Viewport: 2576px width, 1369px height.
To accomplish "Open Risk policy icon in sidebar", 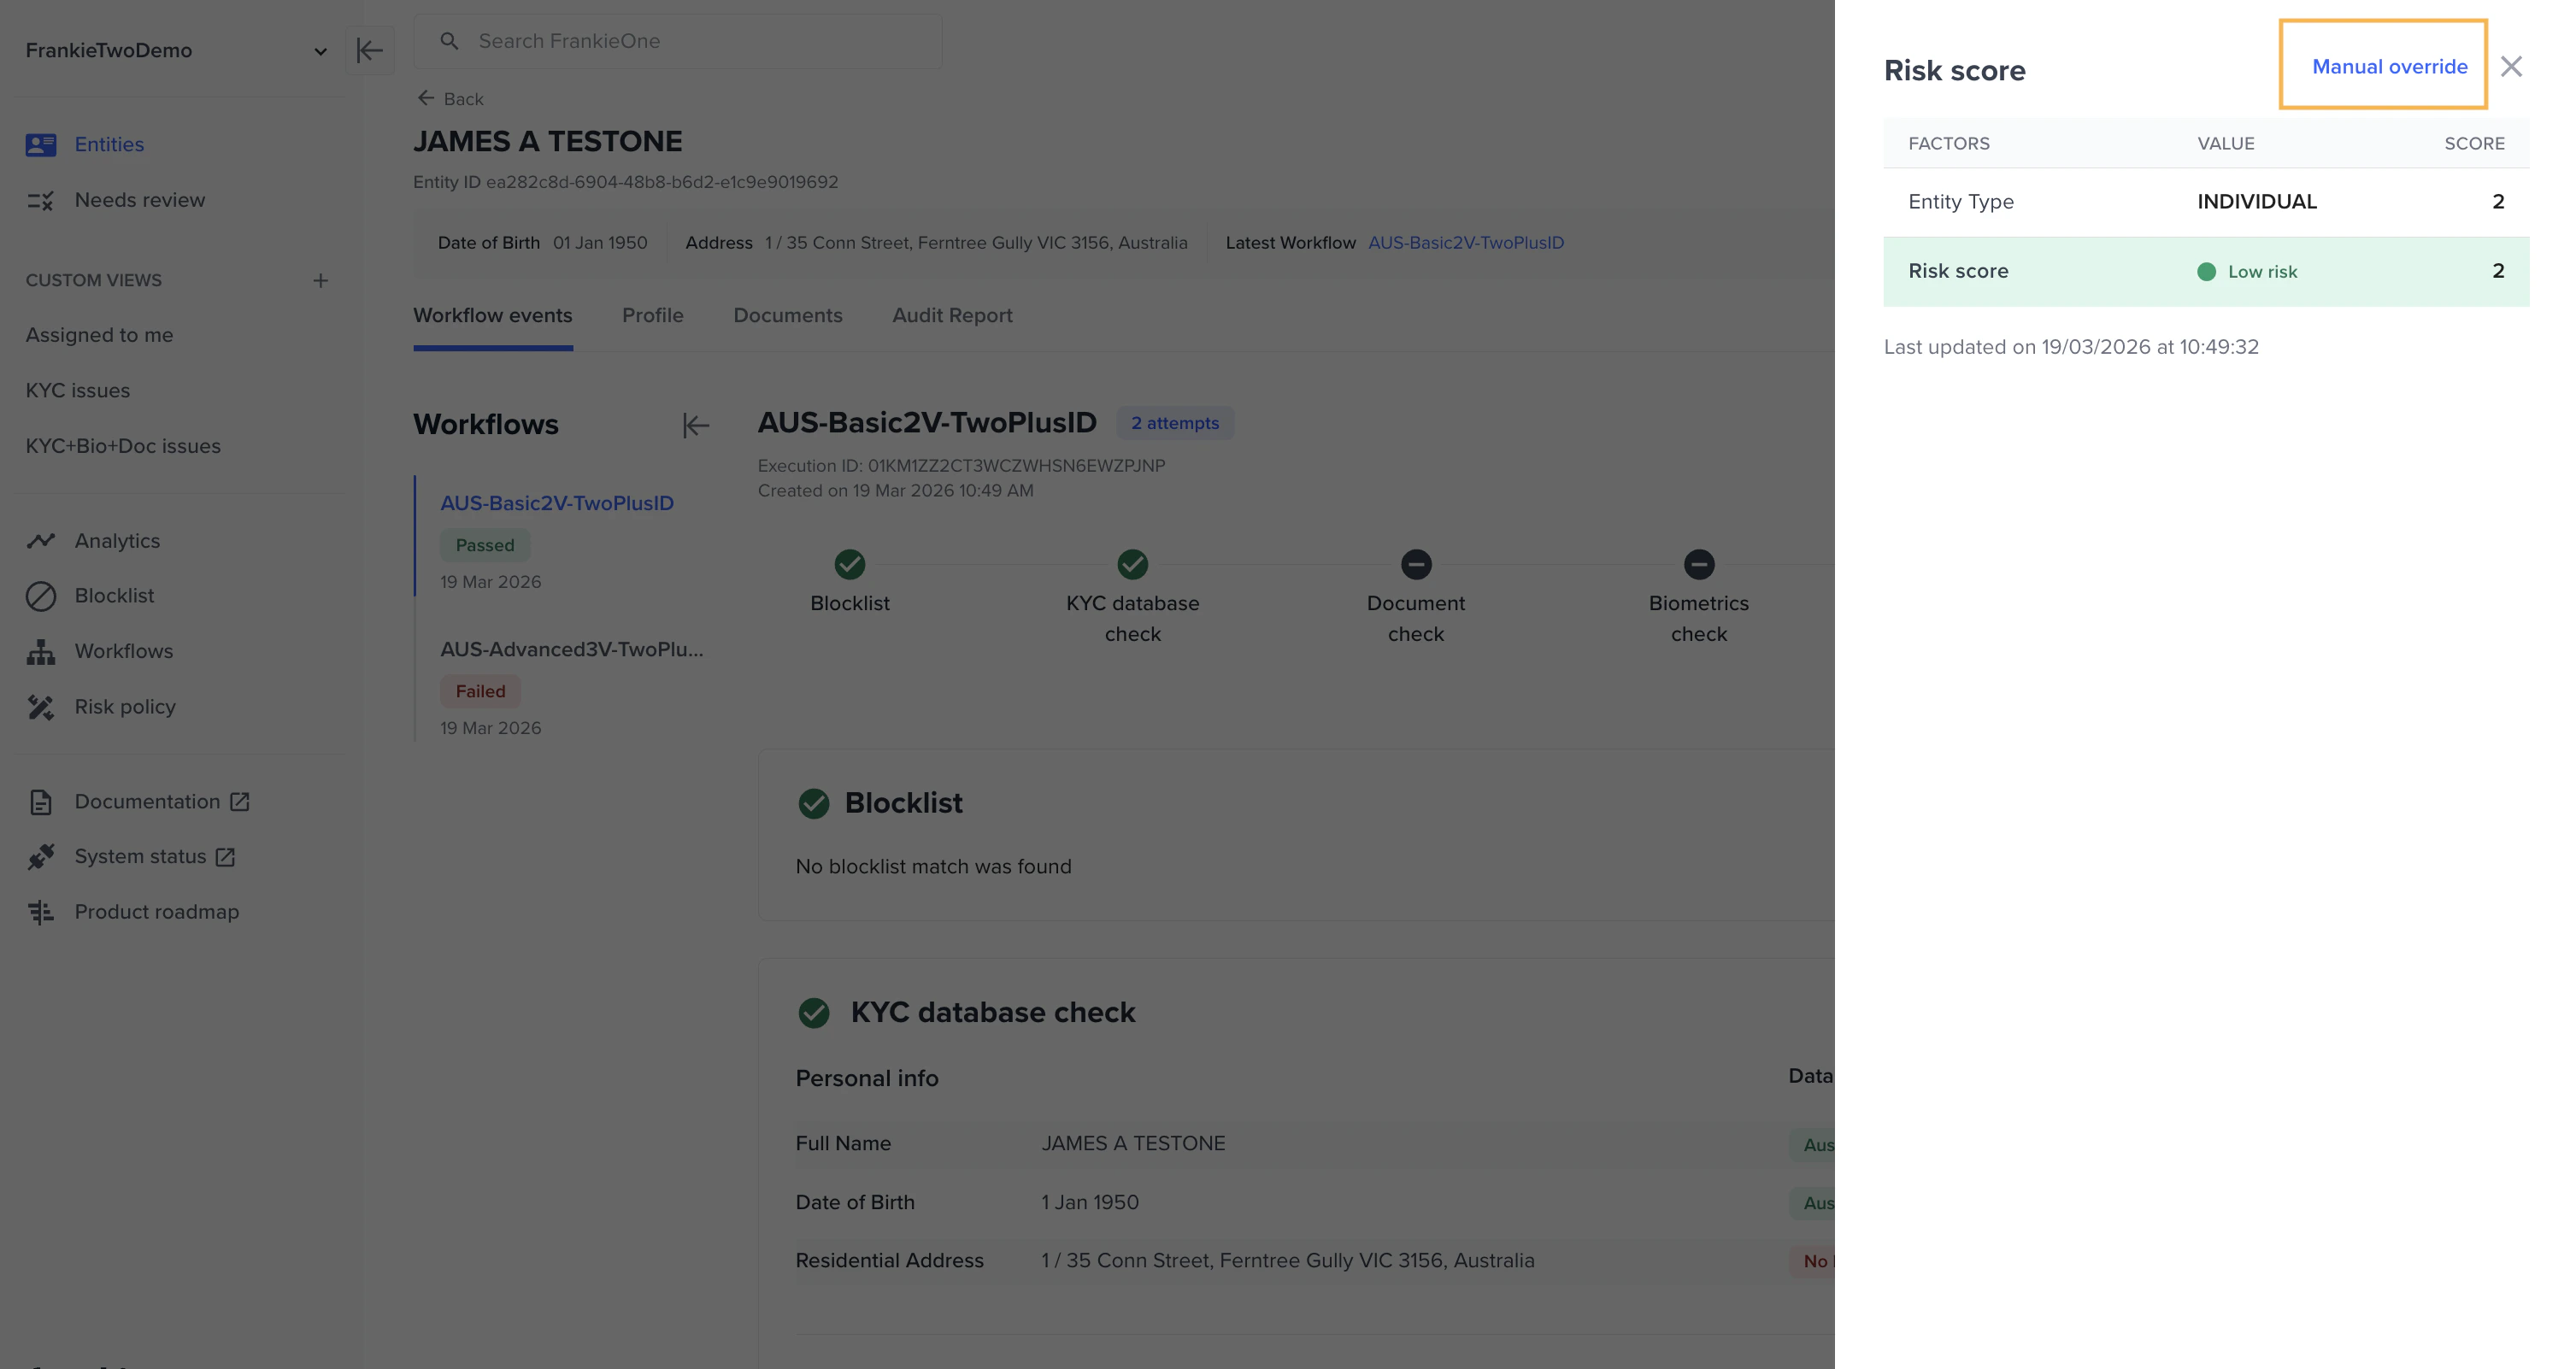I will coord(41,707).
